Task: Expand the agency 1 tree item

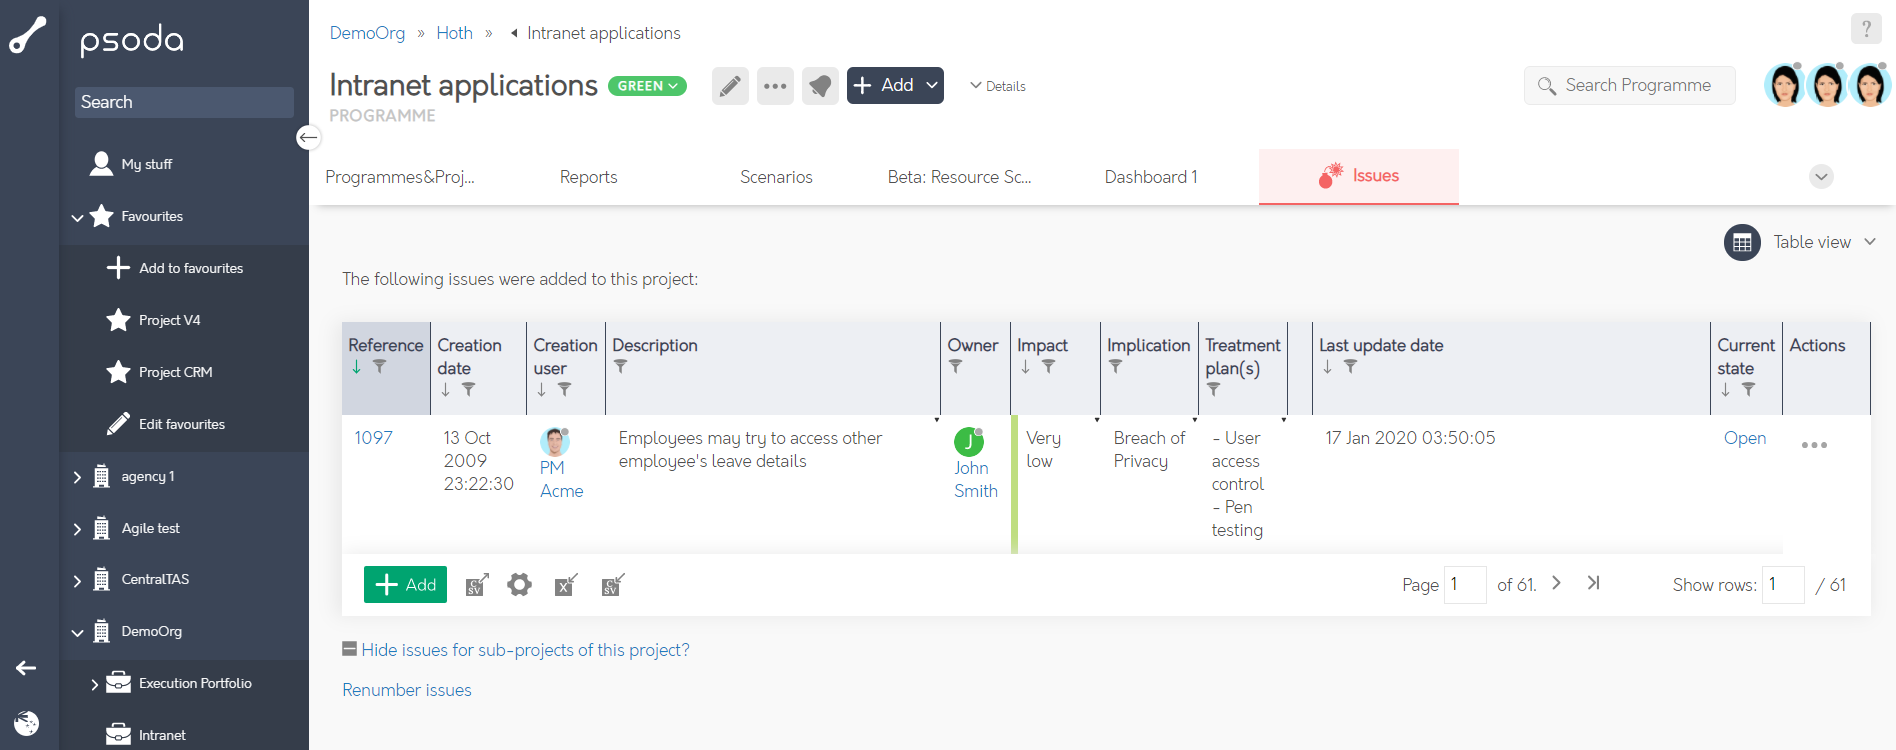Action: tap(78, 477)
